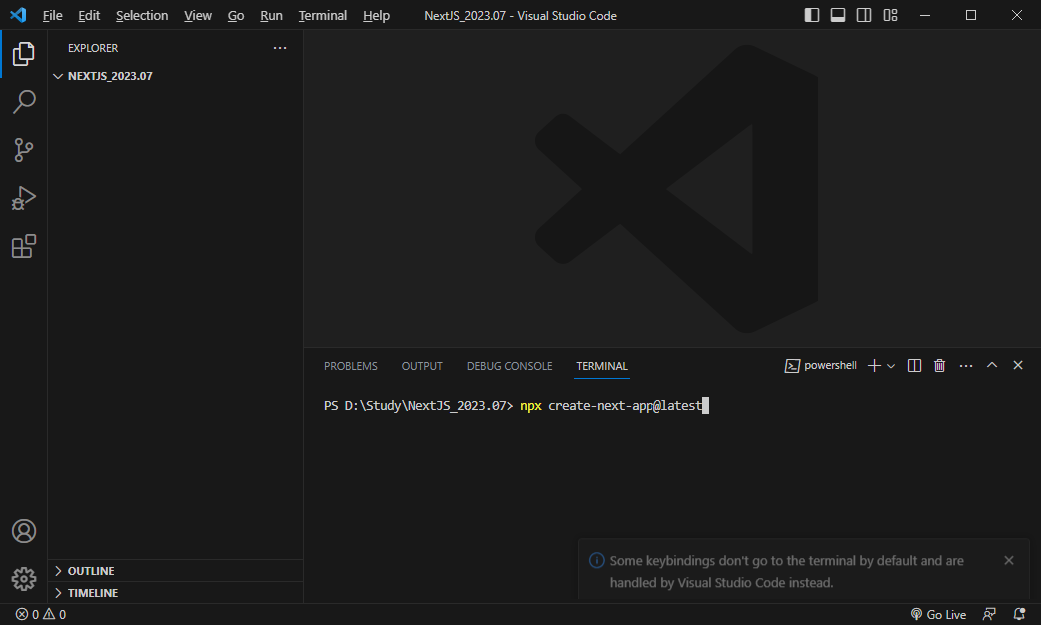Maximize the panel size with the chevron-up icon
Screen dimensions: 1041x625
click(992, 365)
